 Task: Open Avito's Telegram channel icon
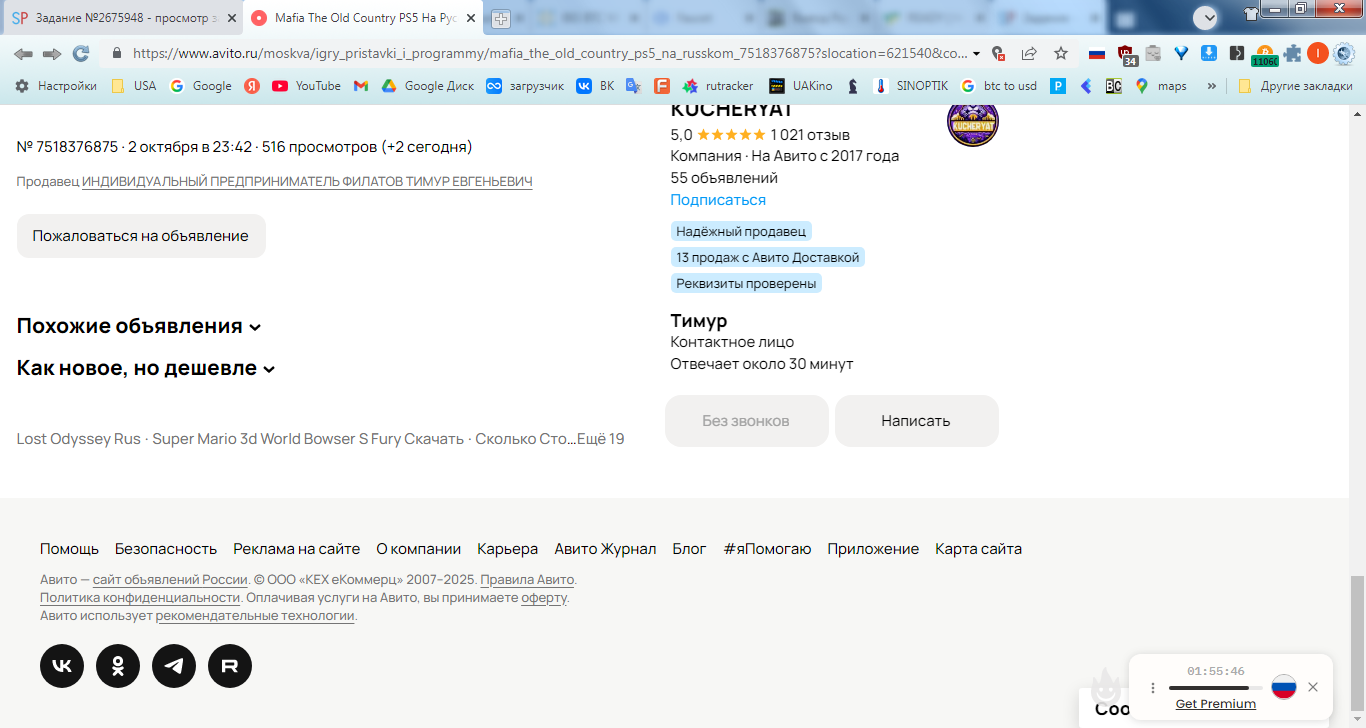coord(174,666)
